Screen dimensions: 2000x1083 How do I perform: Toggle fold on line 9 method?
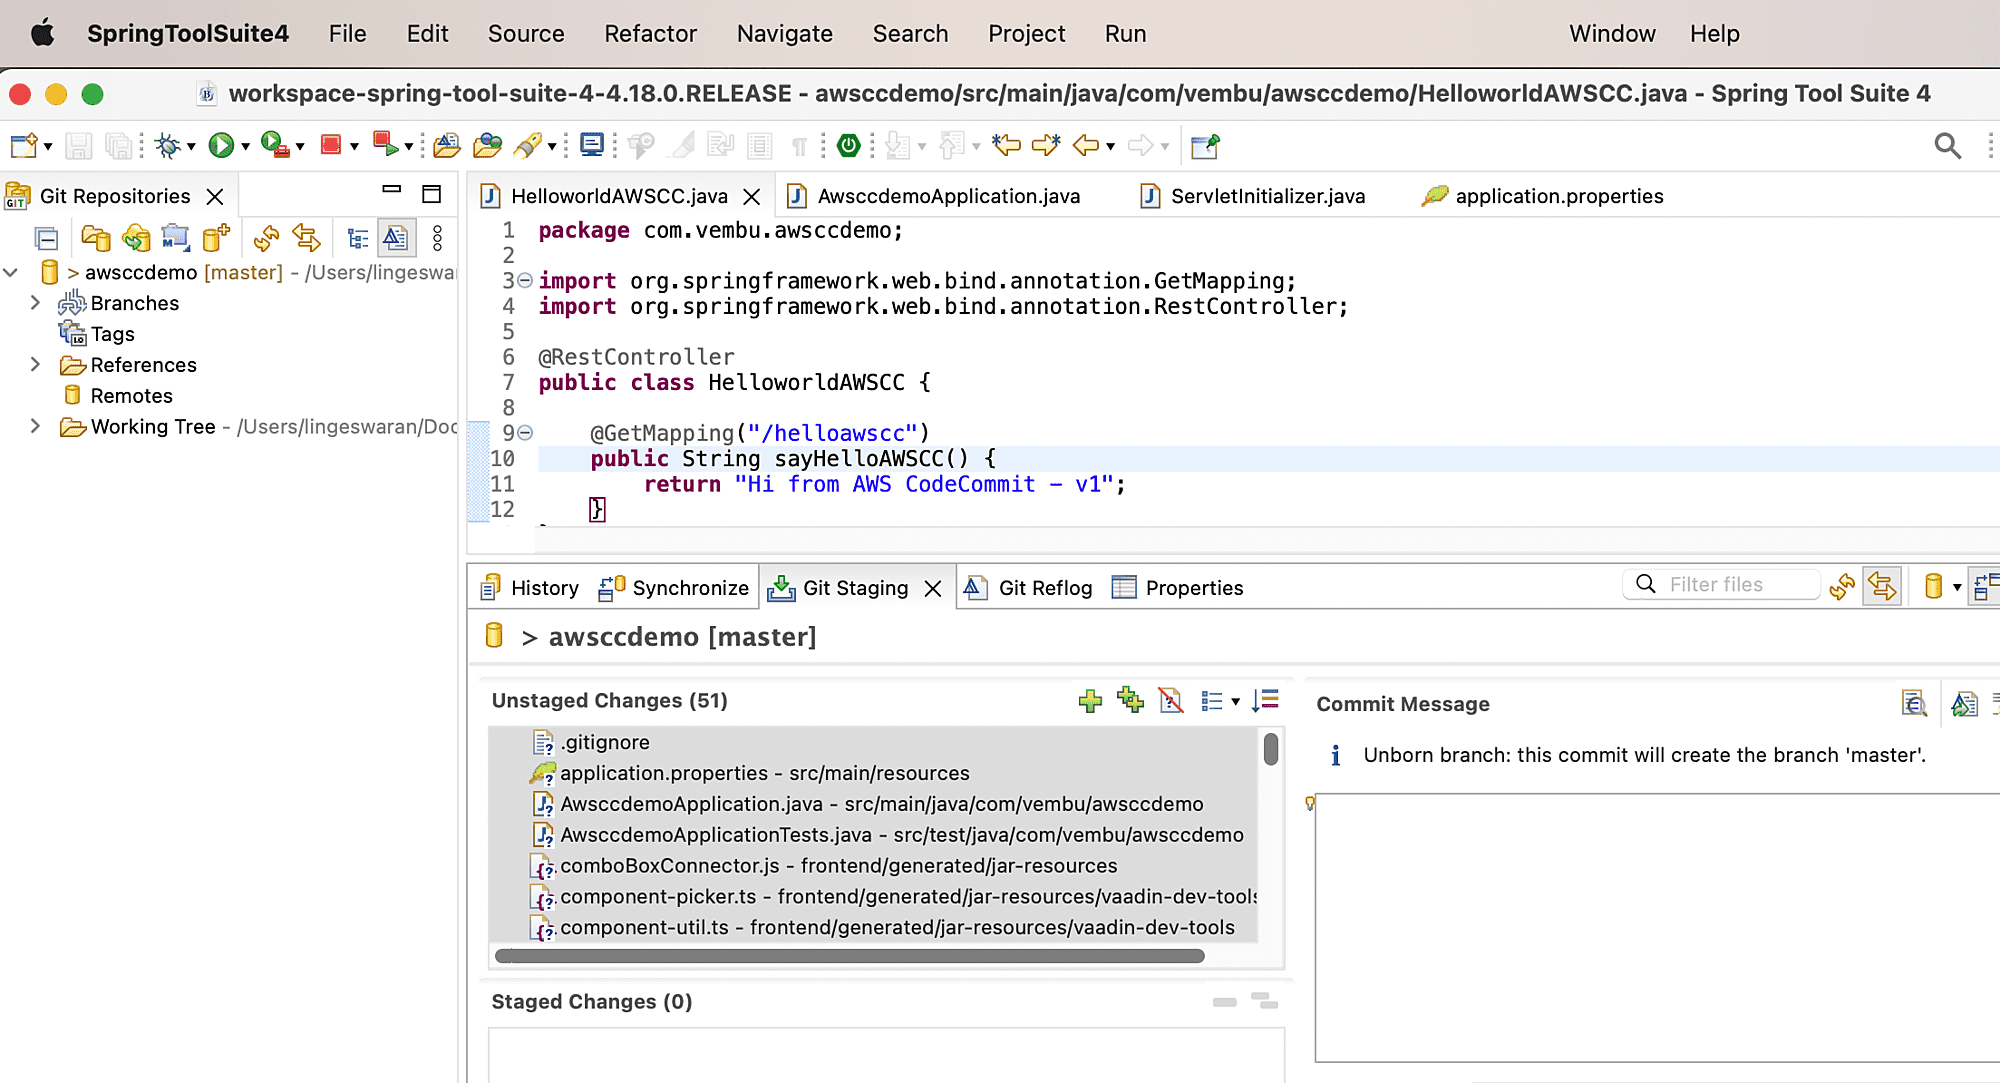click(x=525, y=433)
